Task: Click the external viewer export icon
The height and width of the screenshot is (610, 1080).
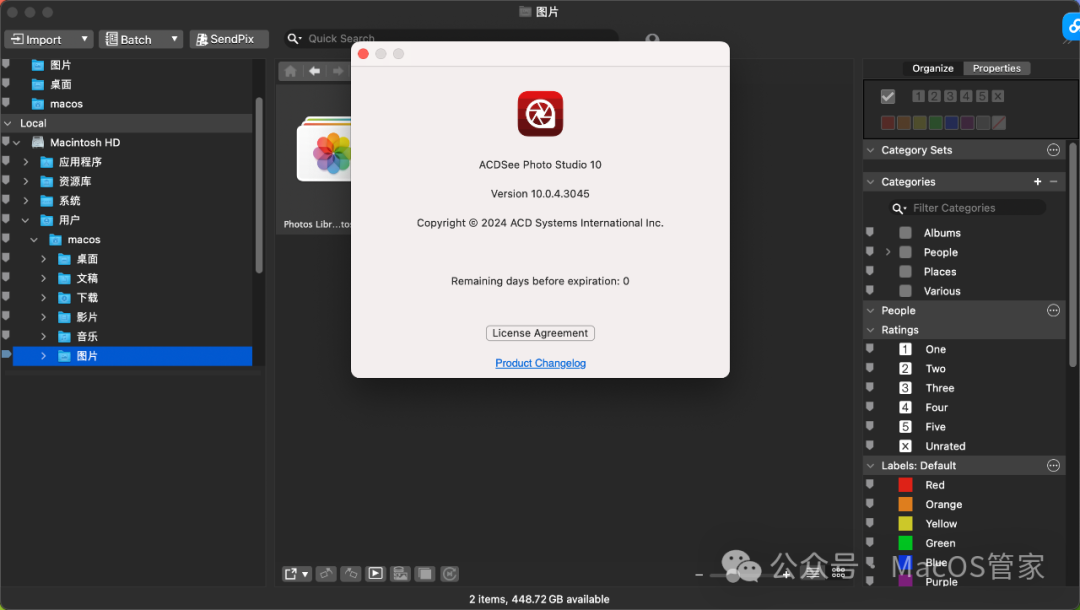Action: [297, 574]
